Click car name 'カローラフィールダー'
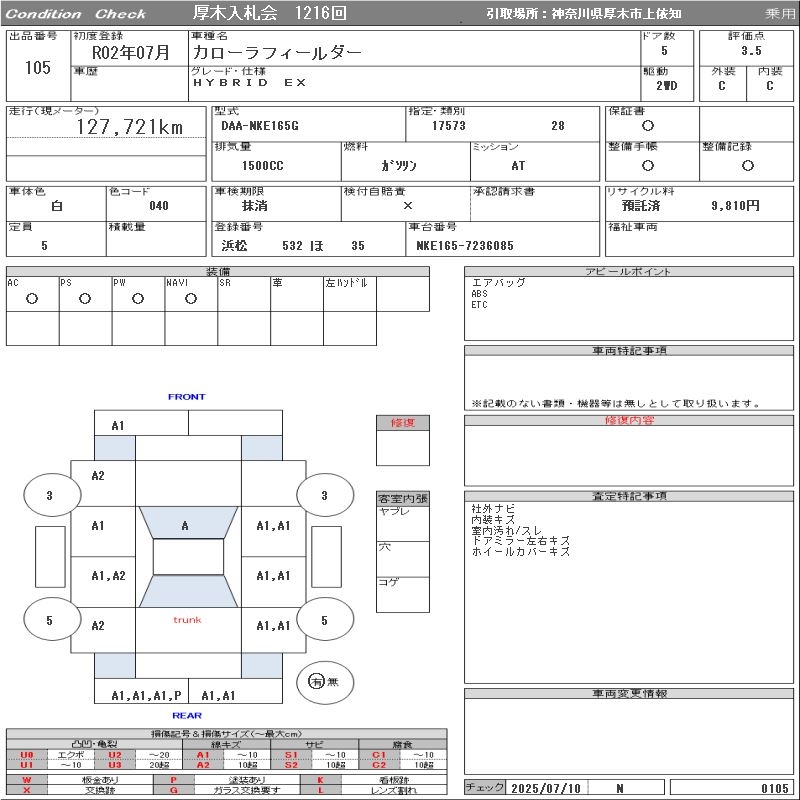The image size is (800, 800). (277, 53)
